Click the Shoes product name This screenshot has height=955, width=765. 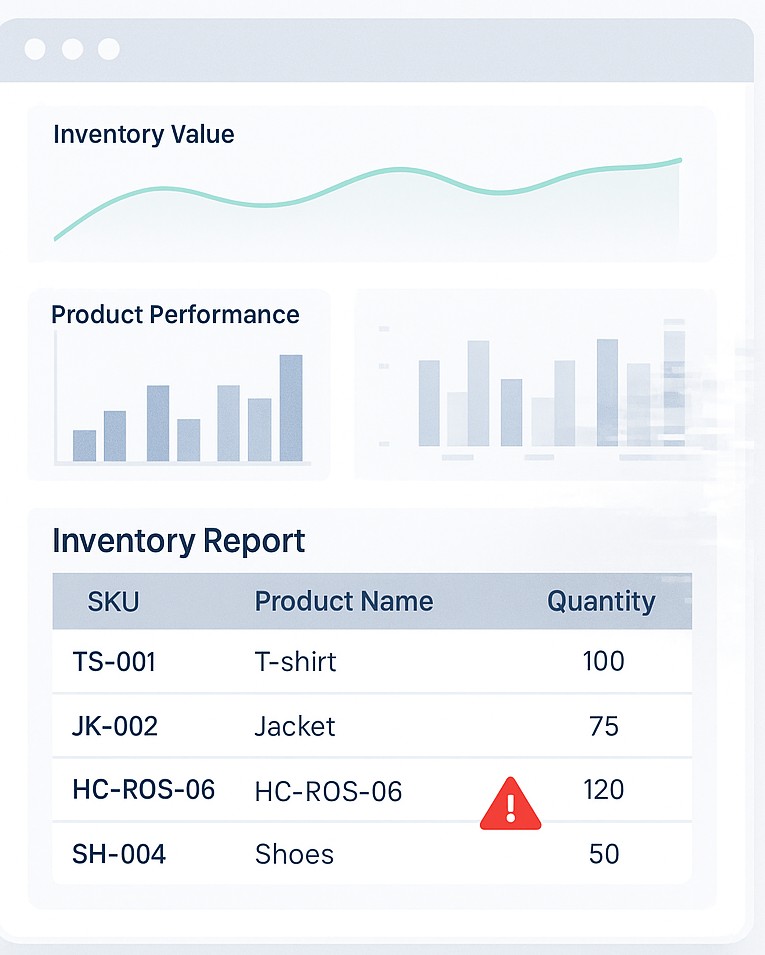(x=294, y=854)
